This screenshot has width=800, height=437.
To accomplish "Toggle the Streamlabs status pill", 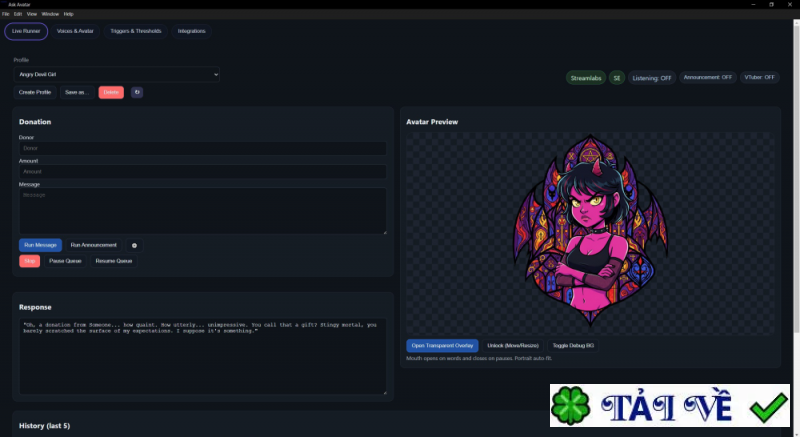I will point(586,78).
